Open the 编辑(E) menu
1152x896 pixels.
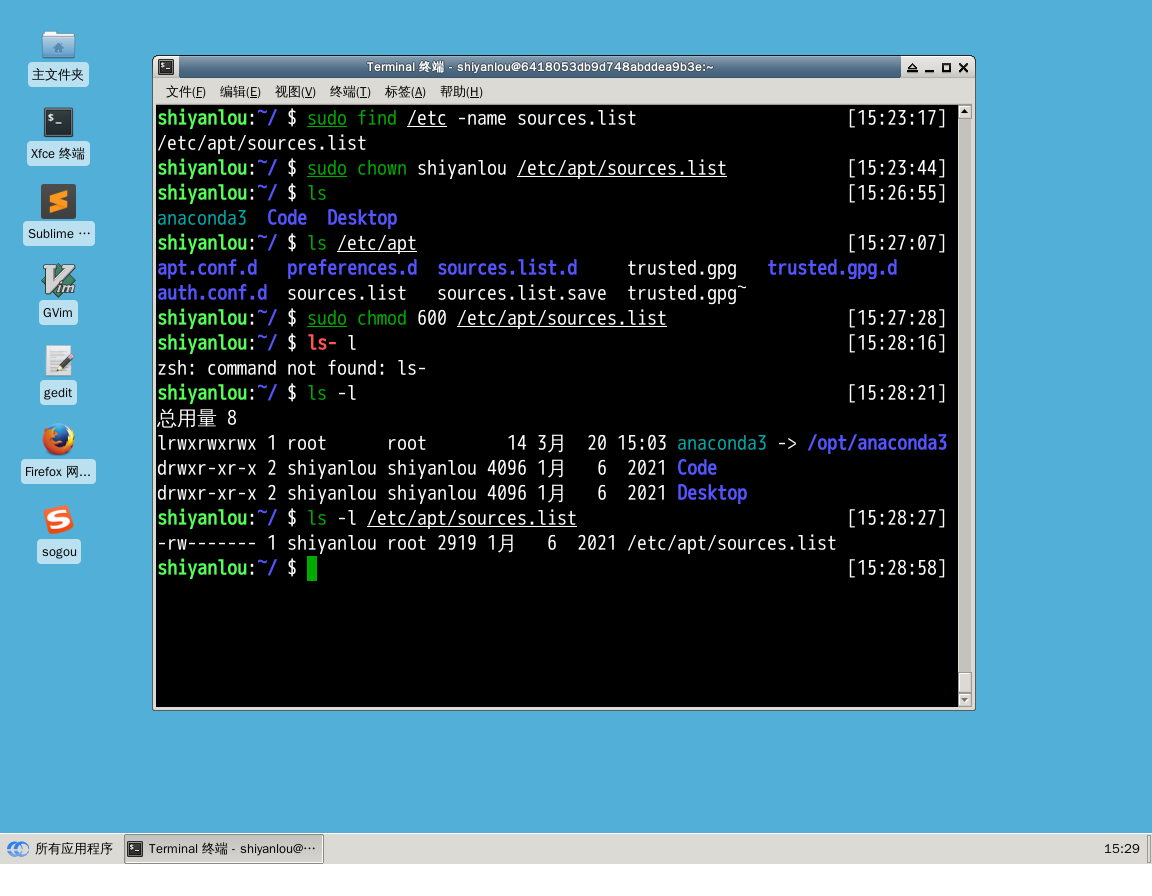point(240,92)
